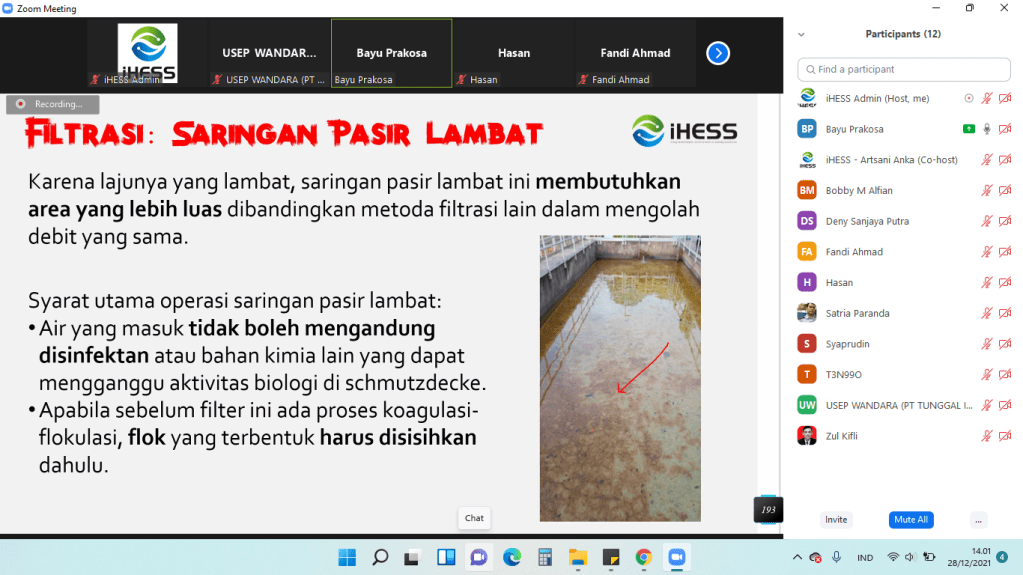Click the next participants arrow in gallery strip
The image size is (1023, 575).
click(x=718, y=53)
